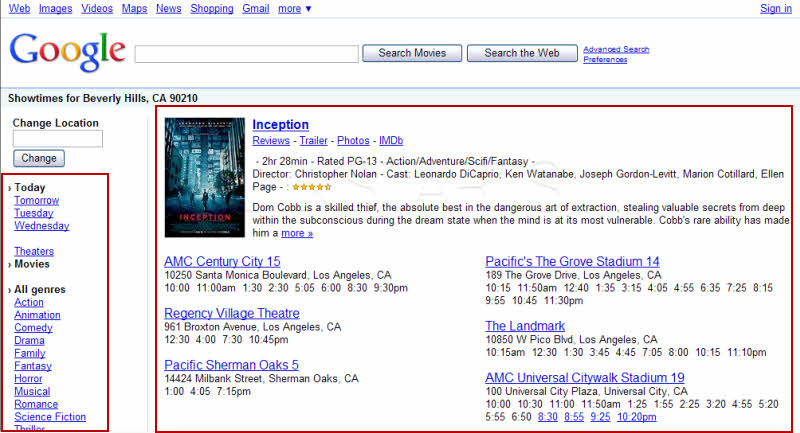The width and height of the screenshot is (800, 433).
Task: Focus the movie search text box
Action: pyautogui.click(x=246, y=54)
